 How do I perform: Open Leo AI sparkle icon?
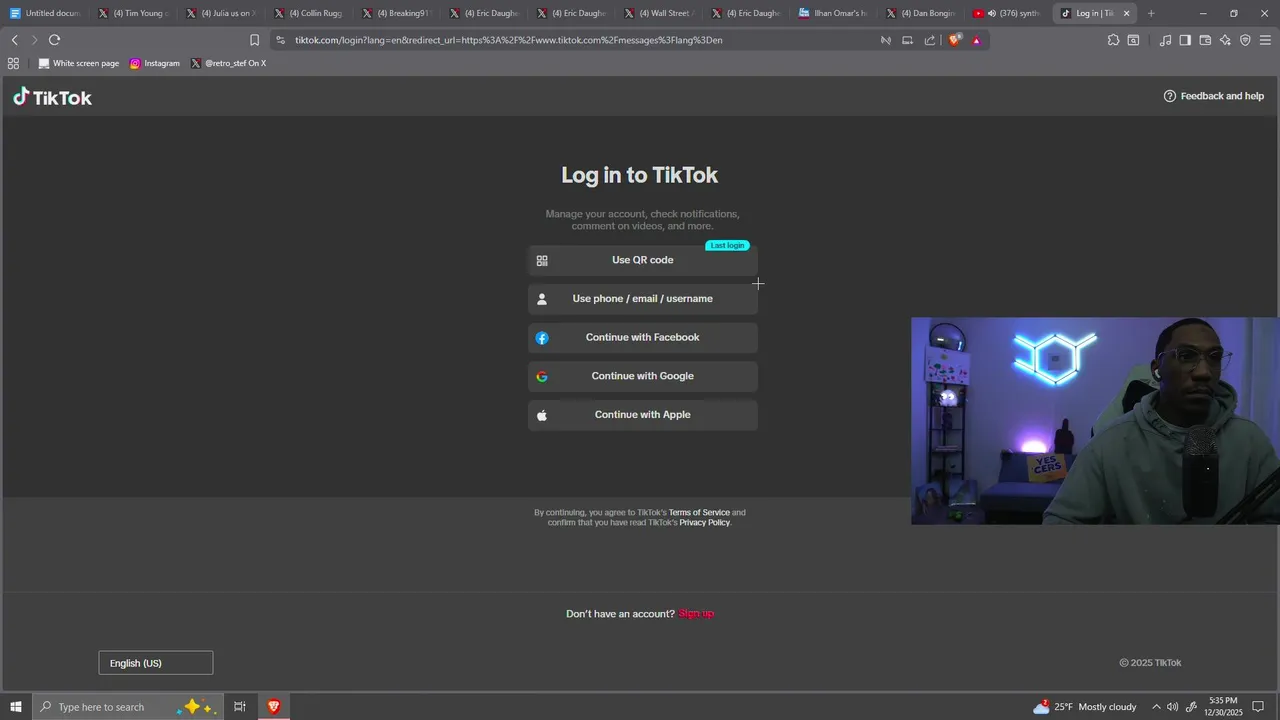tap(1225, 40)
